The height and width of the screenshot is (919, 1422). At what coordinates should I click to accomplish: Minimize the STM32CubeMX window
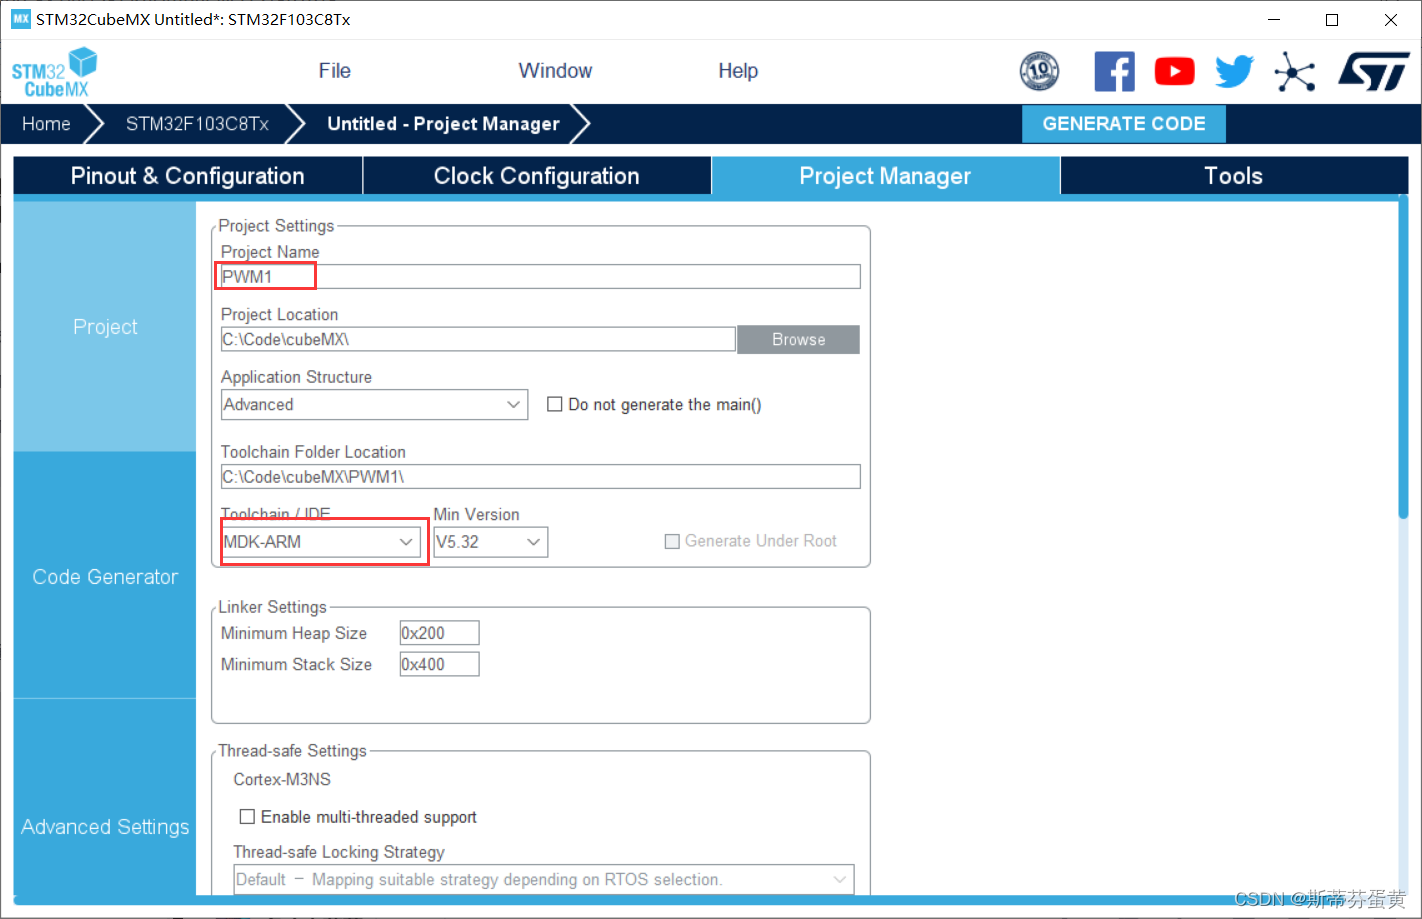coord(1274,19)
